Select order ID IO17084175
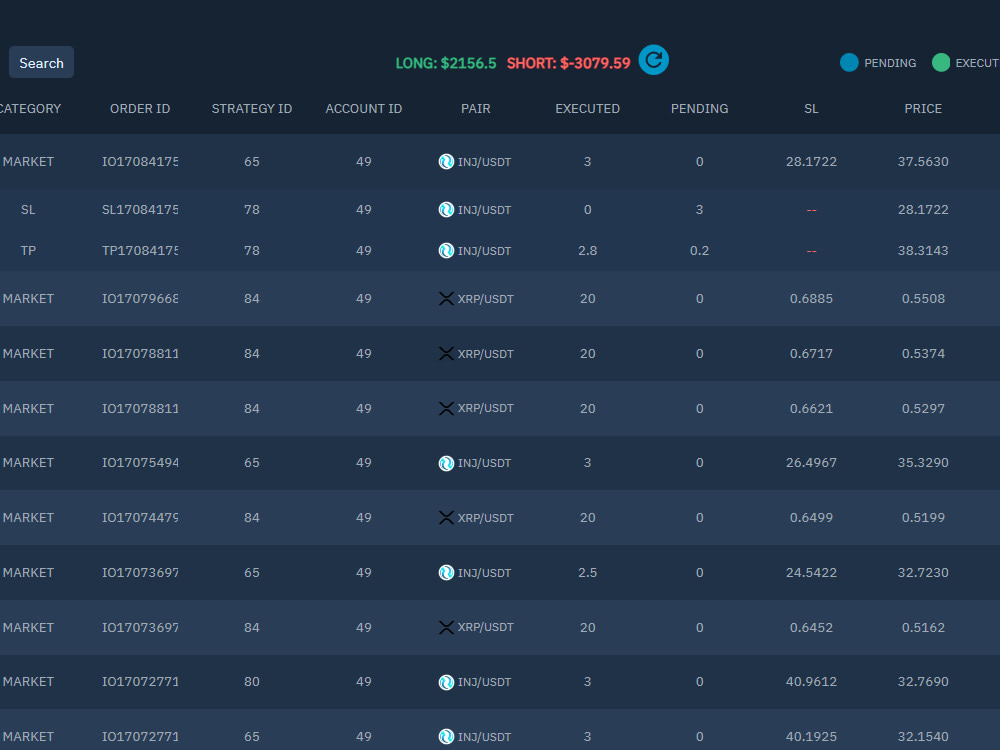The height and width of the screenshot is (750, 1000). [x=140, y=161]
